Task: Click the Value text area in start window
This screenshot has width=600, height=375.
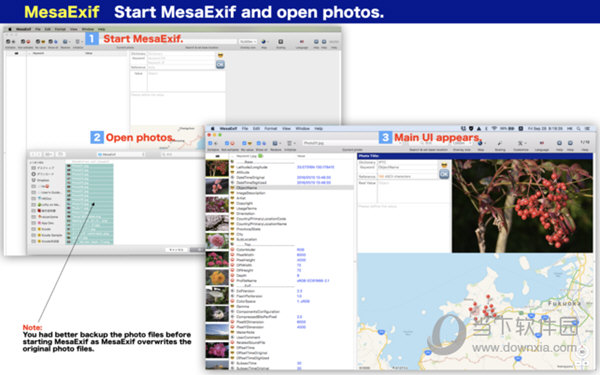Action: pos(186,81)
